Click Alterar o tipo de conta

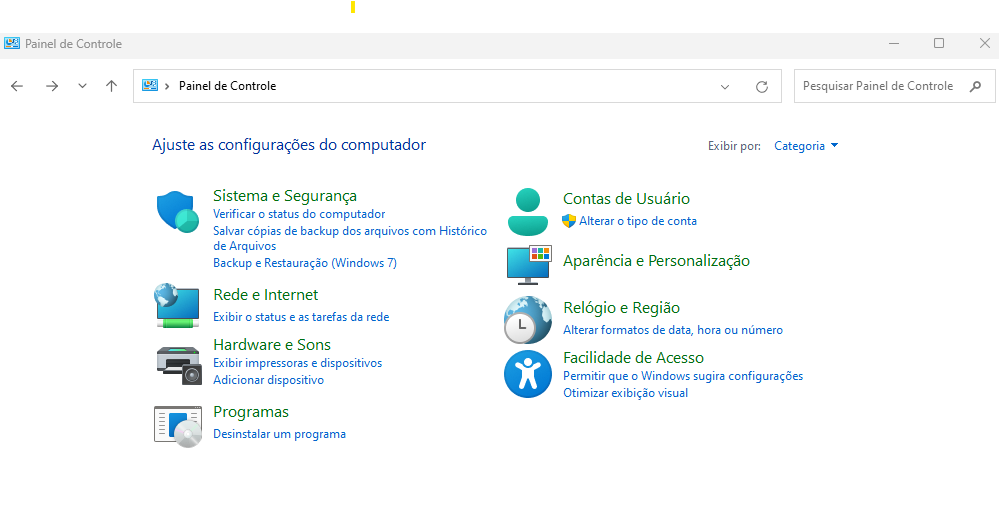point(637,221)
